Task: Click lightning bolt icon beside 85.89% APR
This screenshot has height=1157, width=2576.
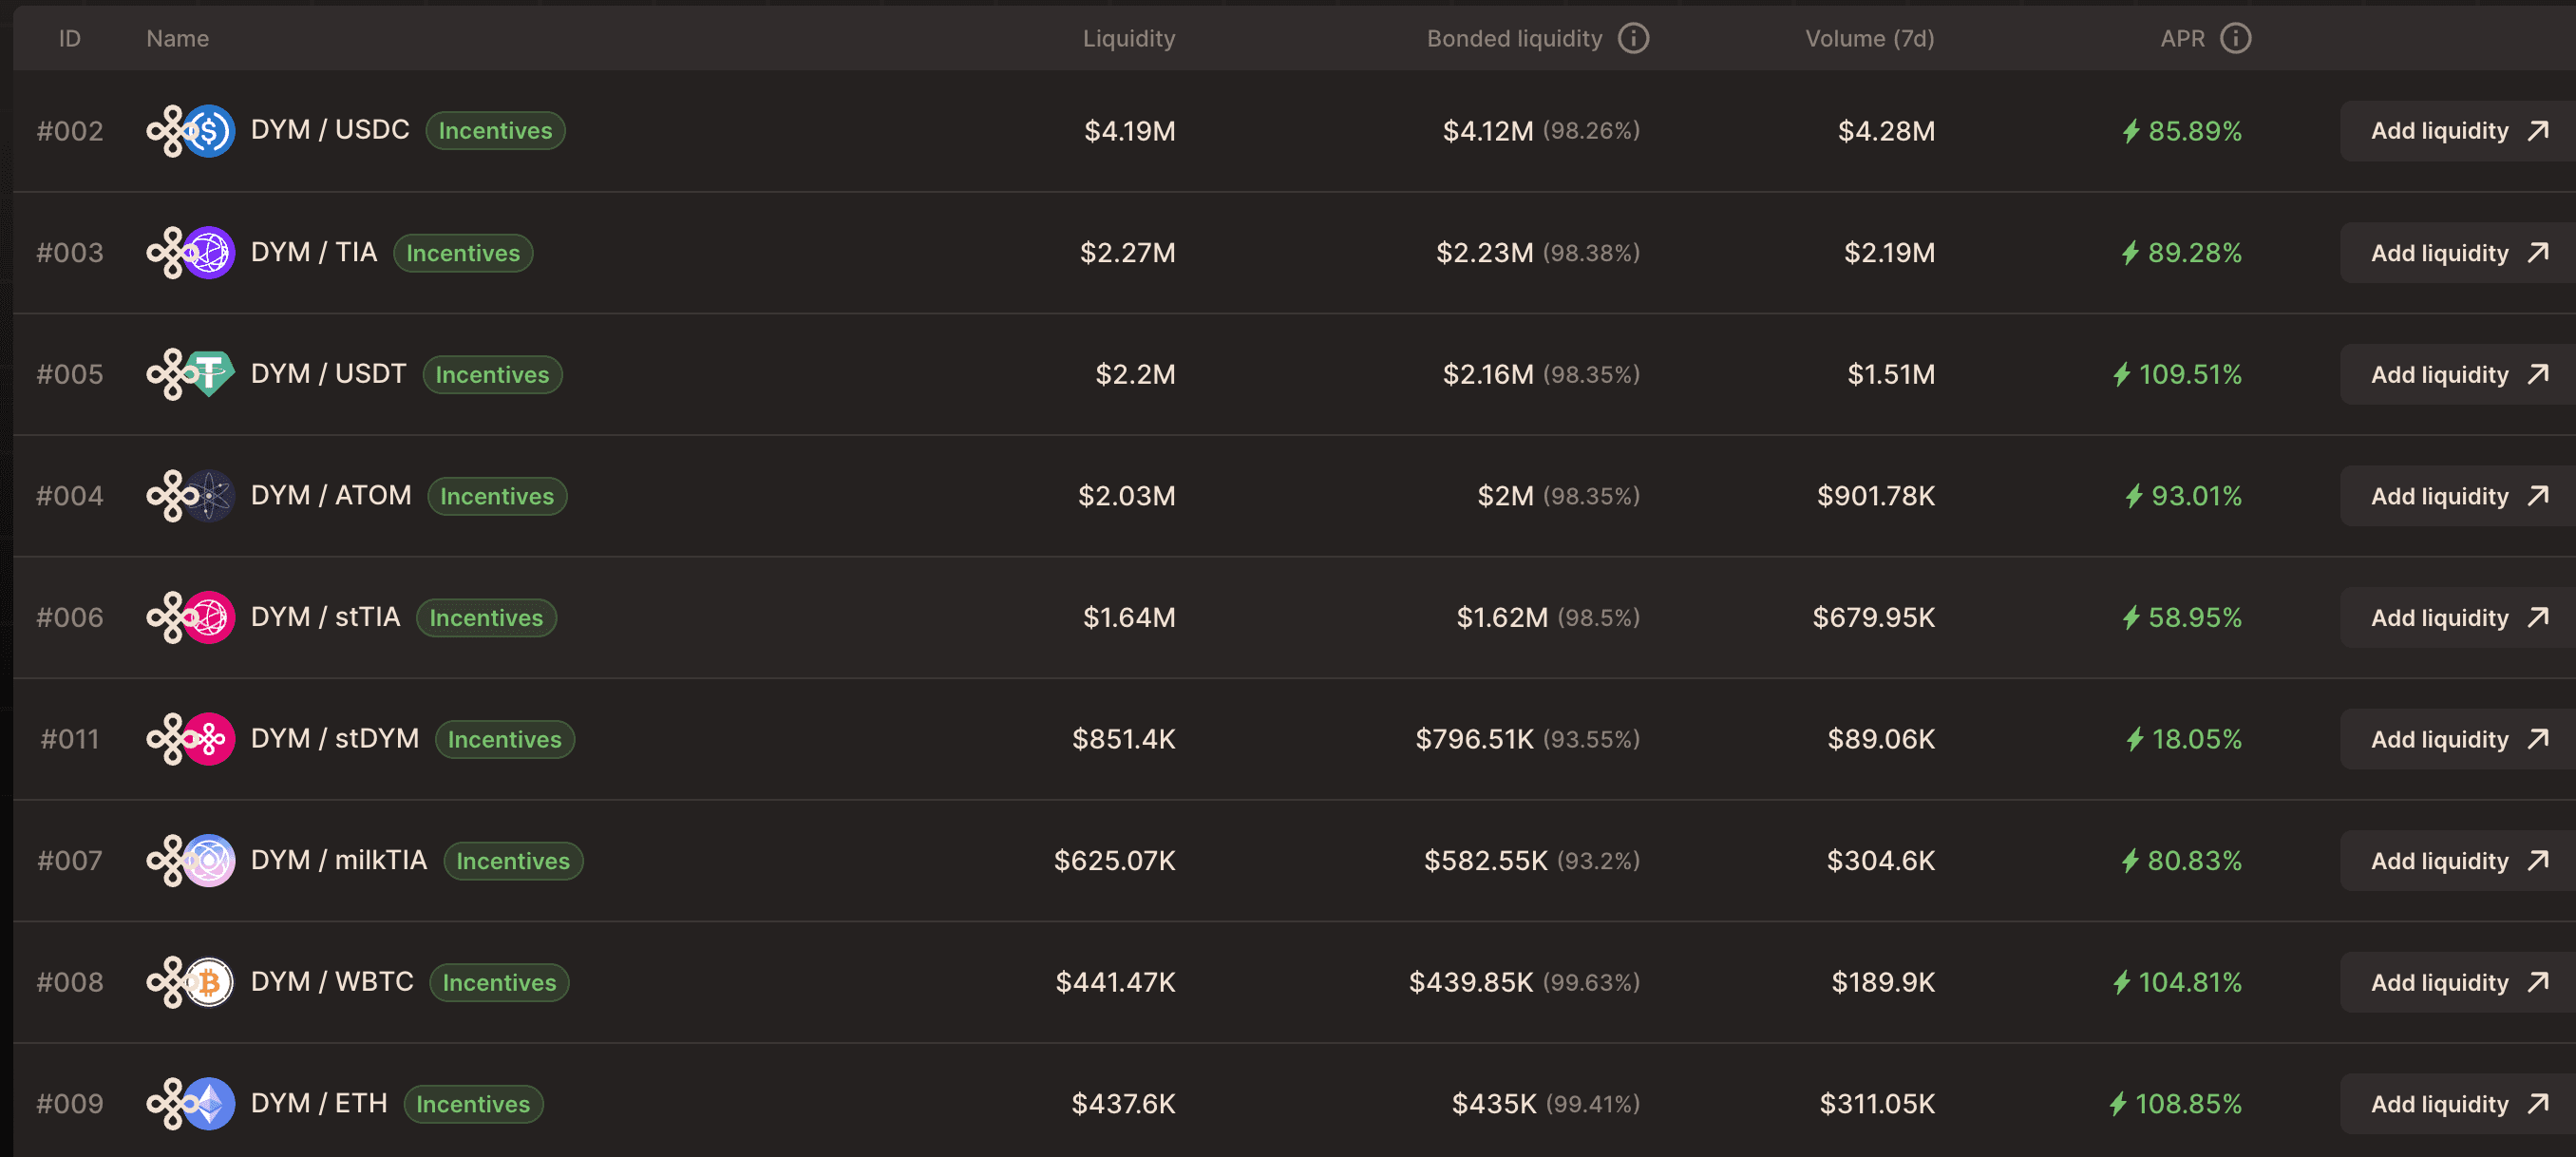Action: [2130, 131]
